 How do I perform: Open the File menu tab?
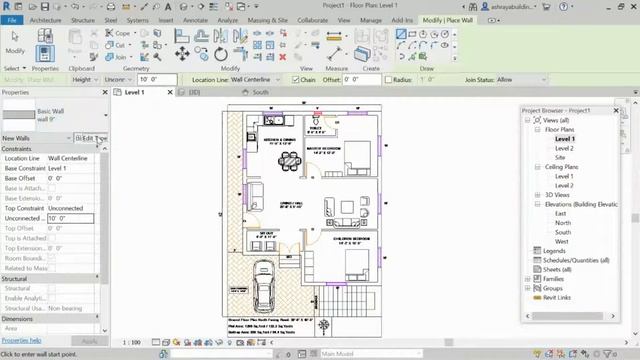[x=12, y=20]
